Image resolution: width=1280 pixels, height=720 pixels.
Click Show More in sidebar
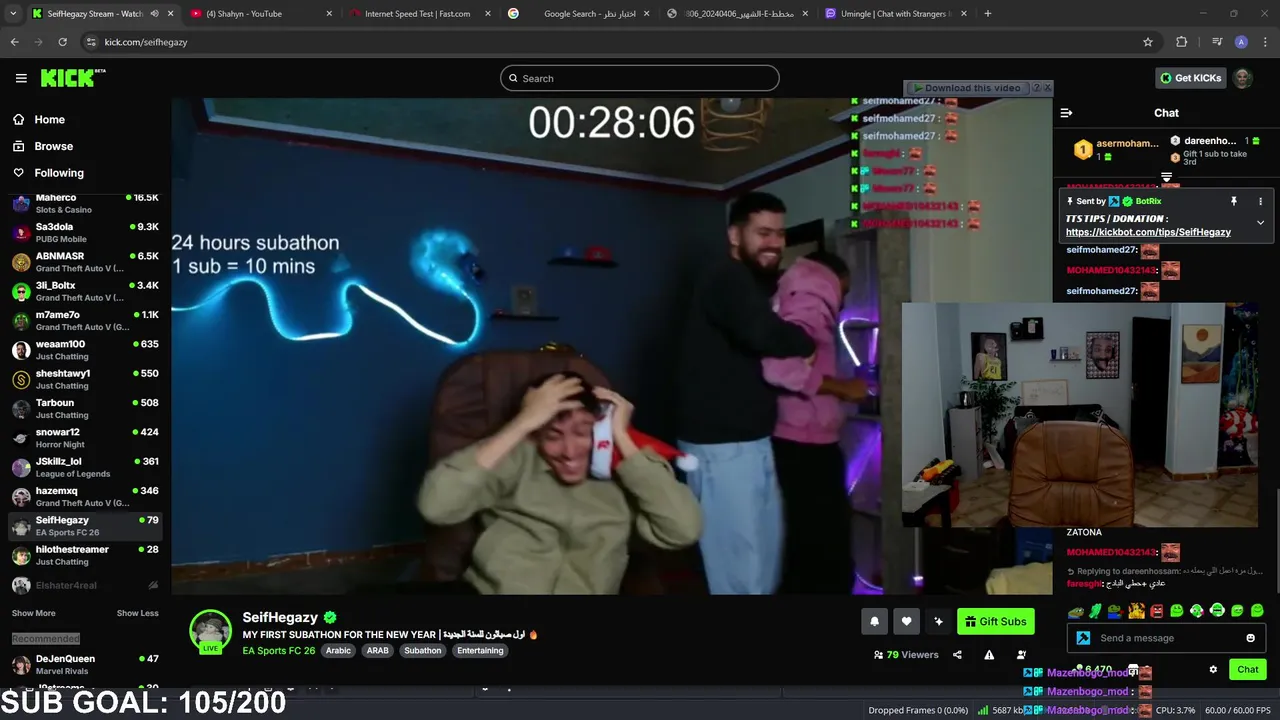click(33, 613)
